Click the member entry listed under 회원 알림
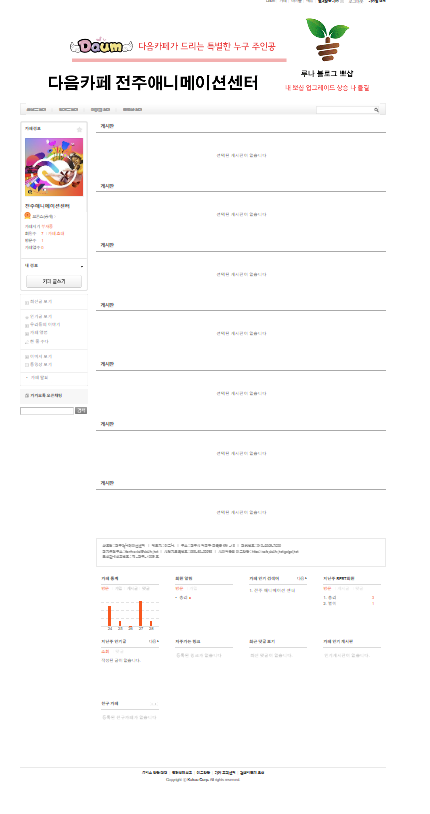Image resolution: width=430 pixels, height=814 pixels. tap(185, 598)
